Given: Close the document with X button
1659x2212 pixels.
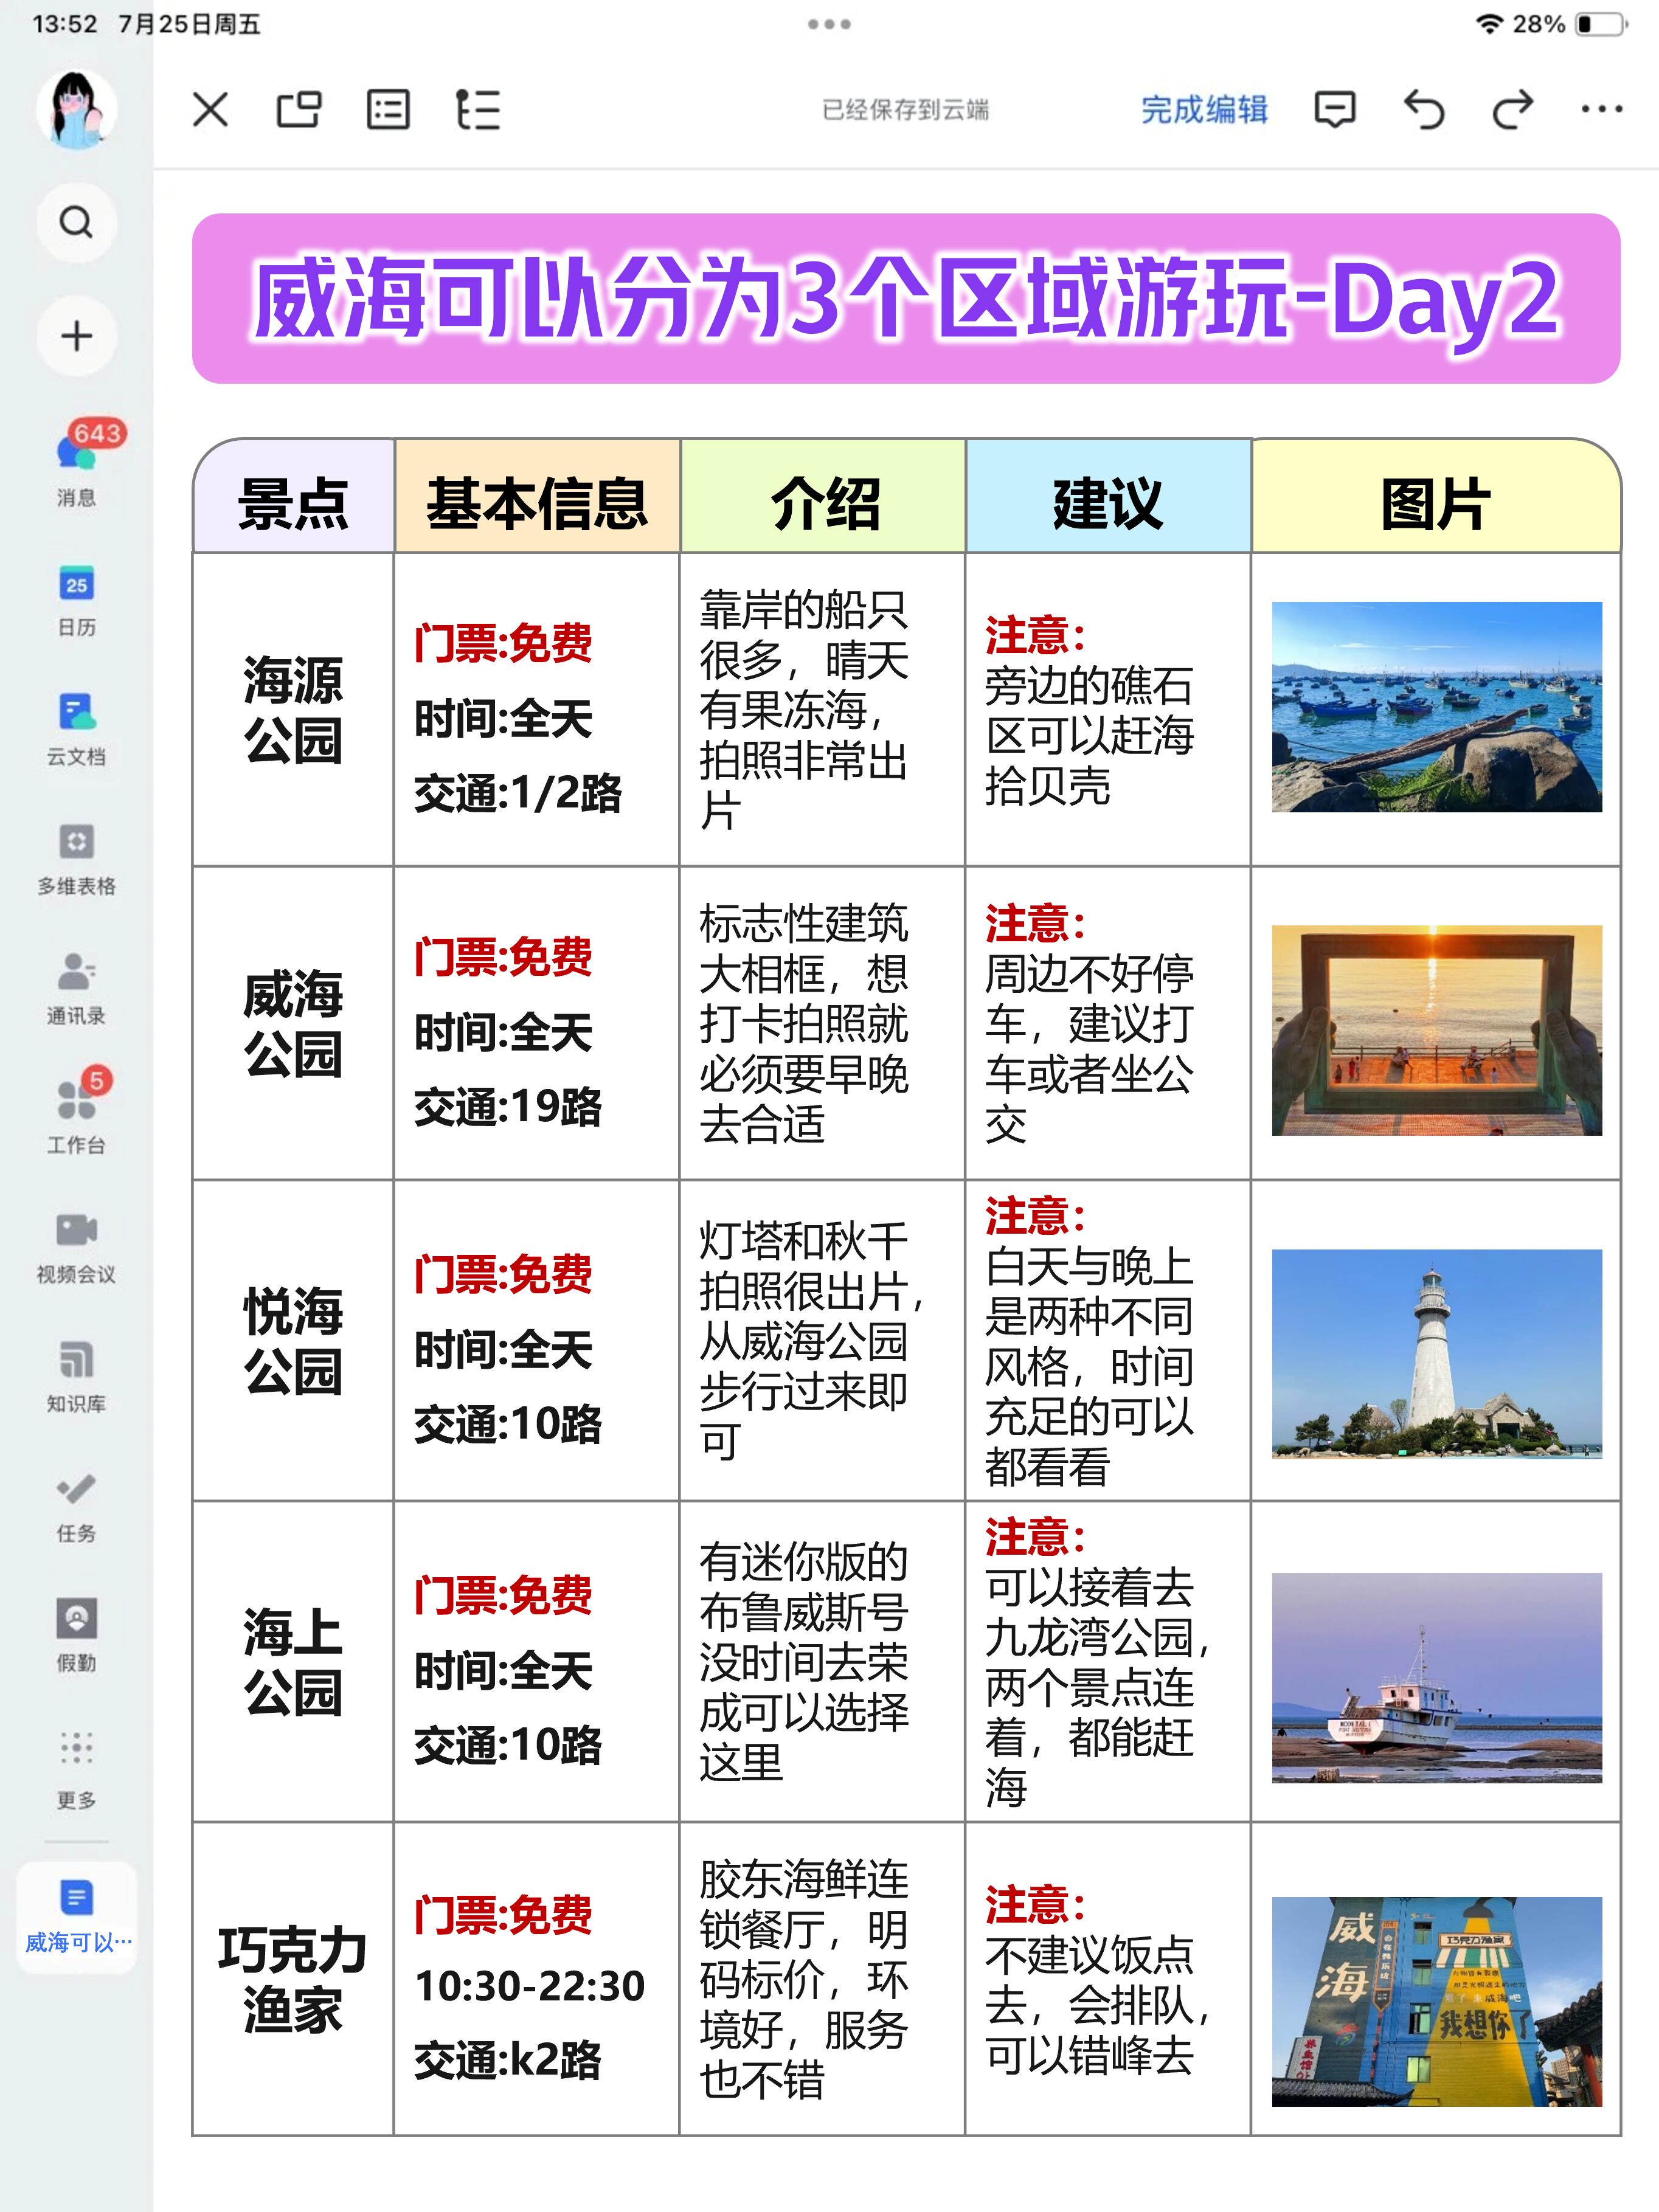Looking at the screenshot, I should pyautogui.click(x=210, y=109).
